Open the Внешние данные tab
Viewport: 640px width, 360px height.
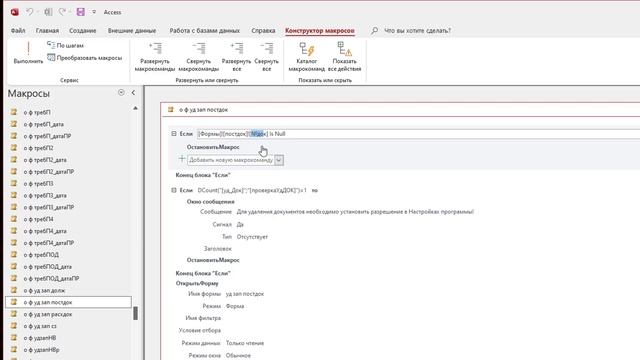point(132,31)
